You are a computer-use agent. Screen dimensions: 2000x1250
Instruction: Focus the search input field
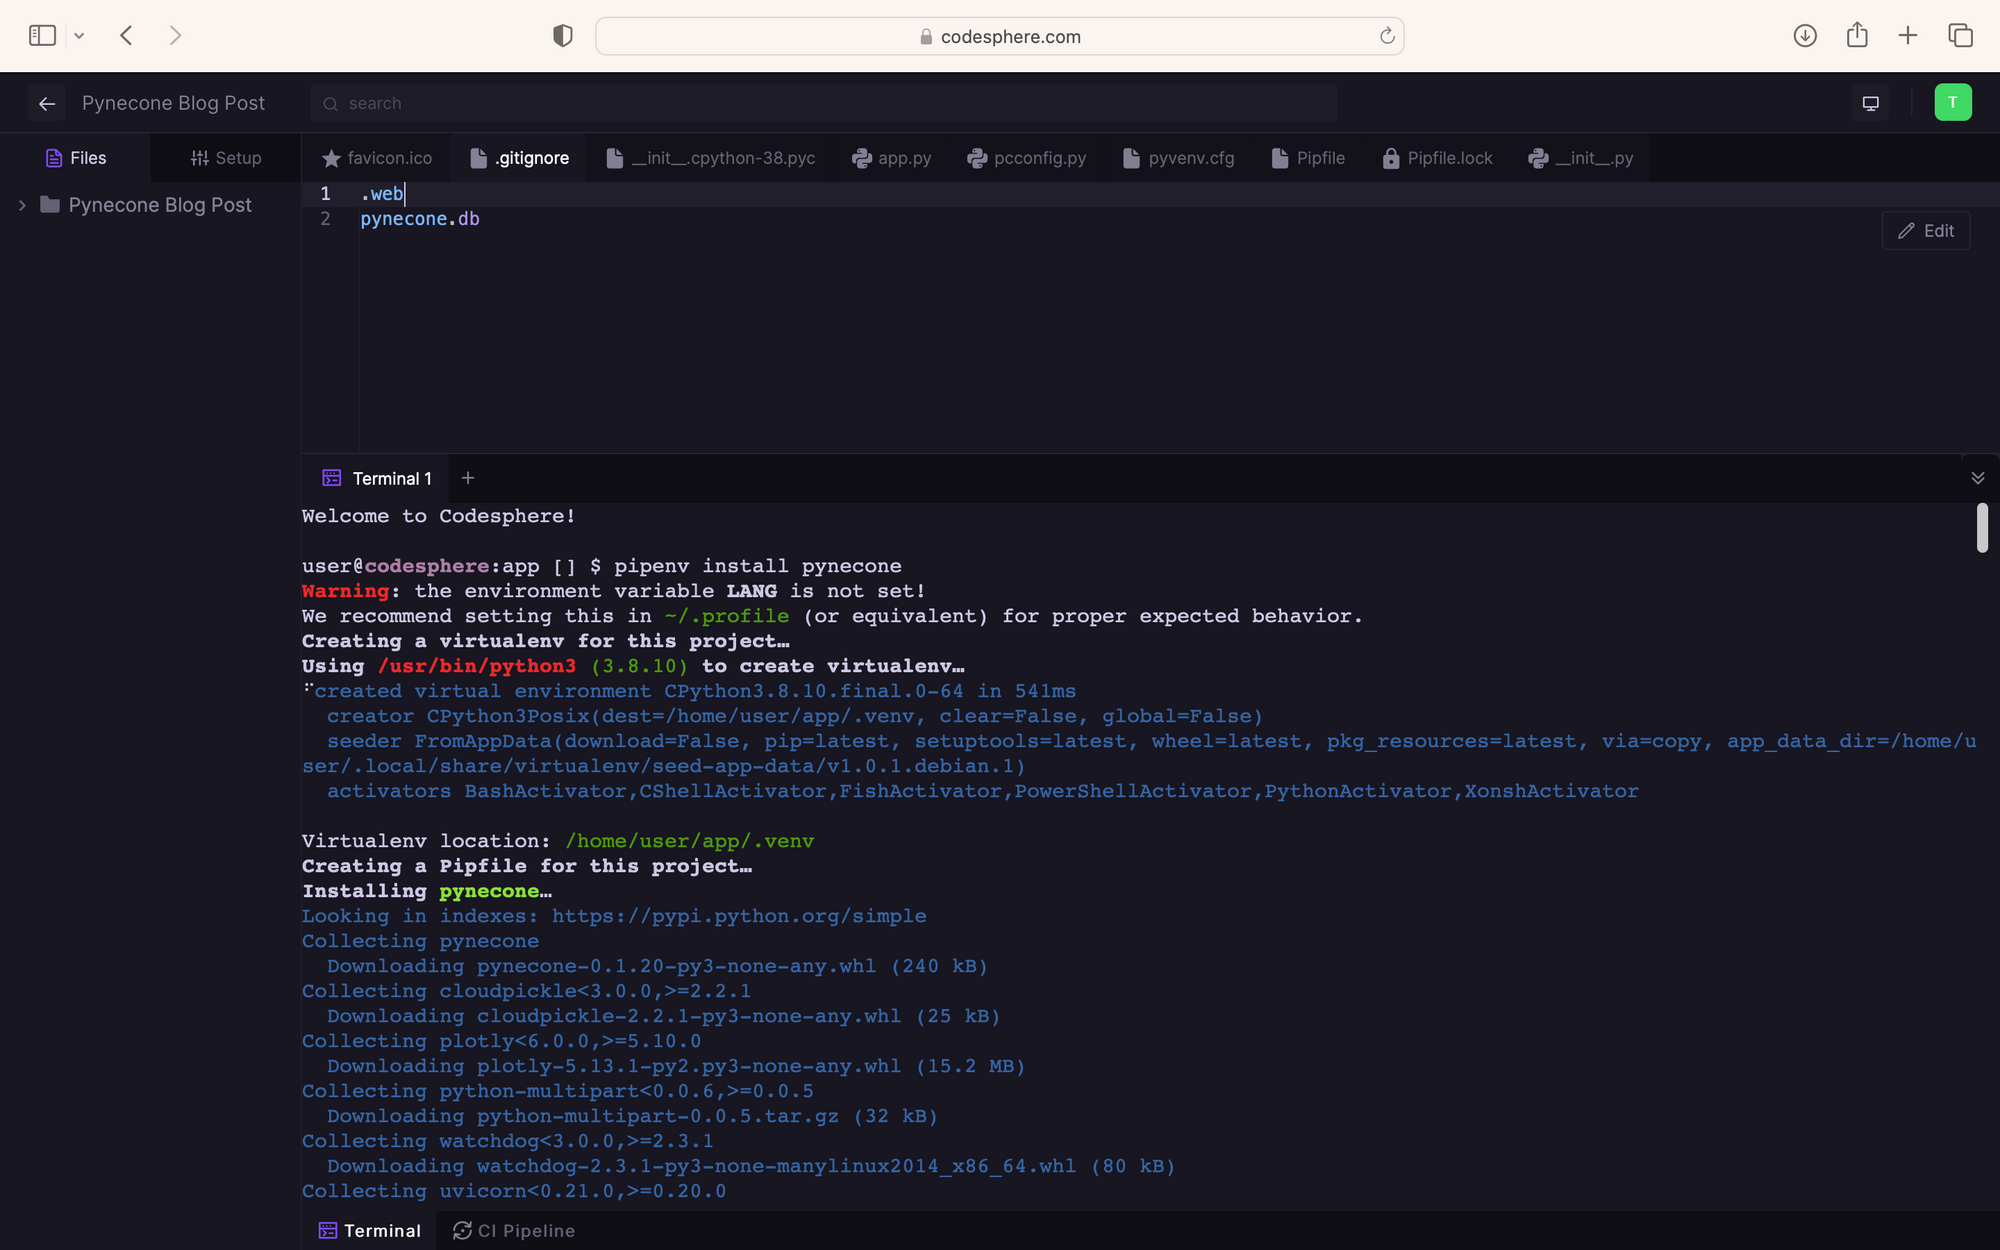click(824, 103)
